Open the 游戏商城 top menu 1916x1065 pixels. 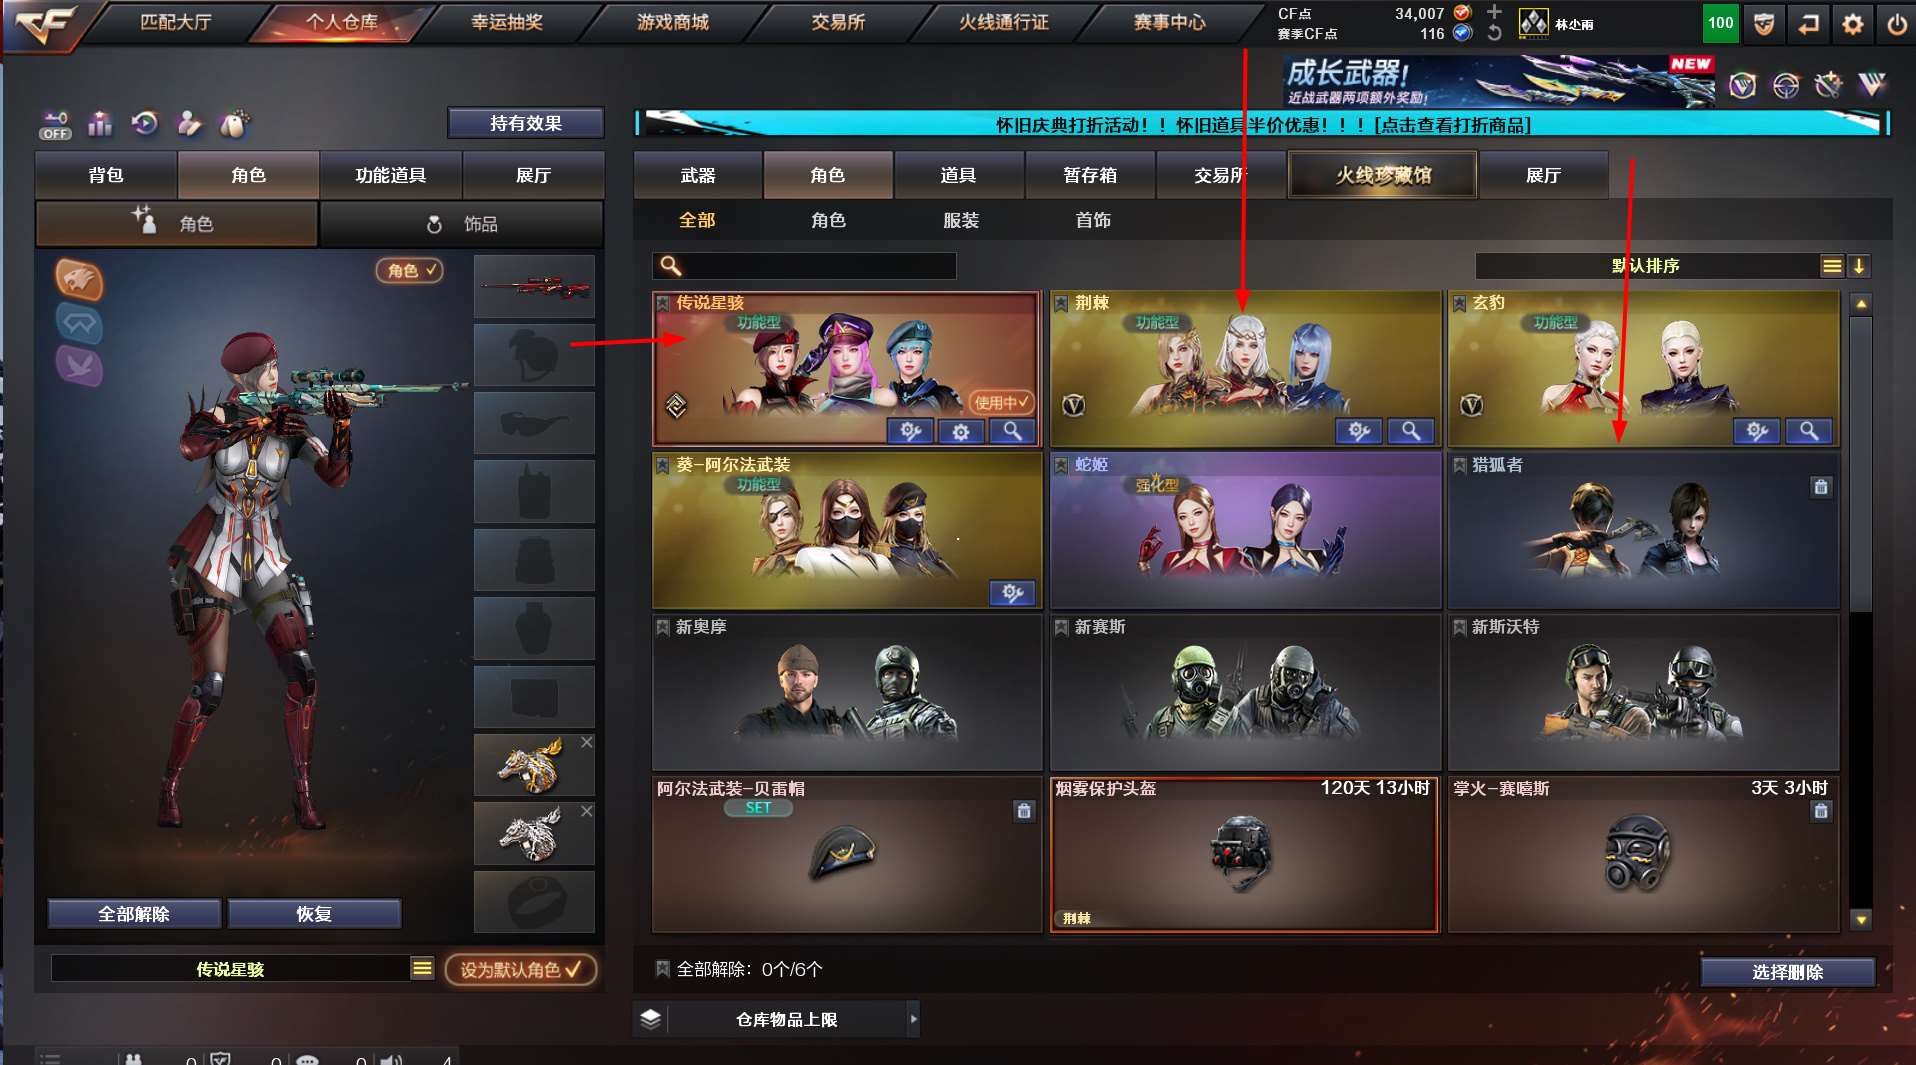672,22
